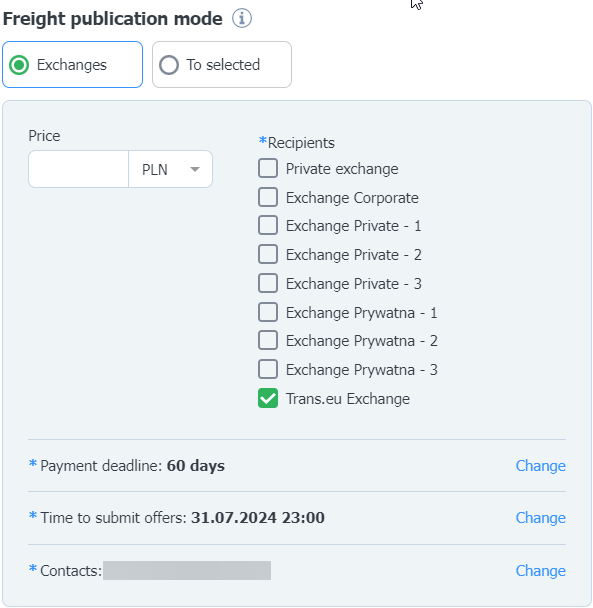Screen dimensions: 593x608
Task: Select the Exchanges radio option
Action: pos(73,65)
